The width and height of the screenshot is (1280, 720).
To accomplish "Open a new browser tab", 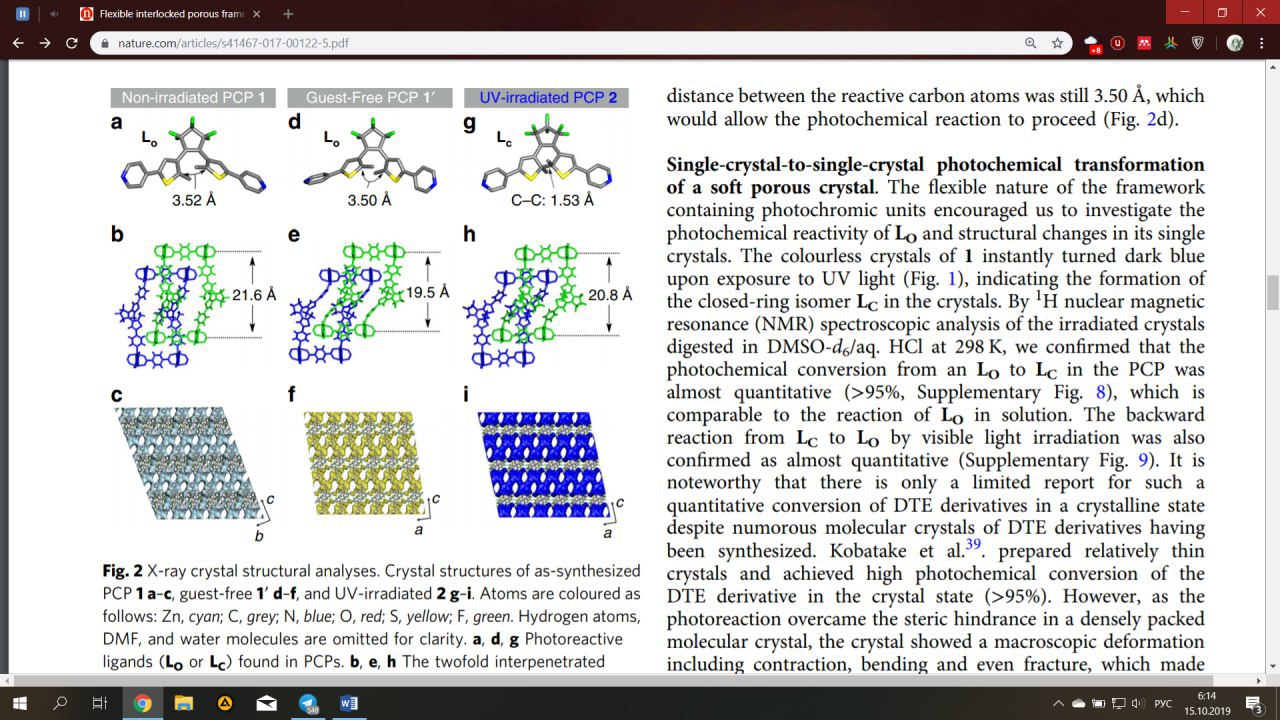I will pyautogui.click(x=289, y=14).
